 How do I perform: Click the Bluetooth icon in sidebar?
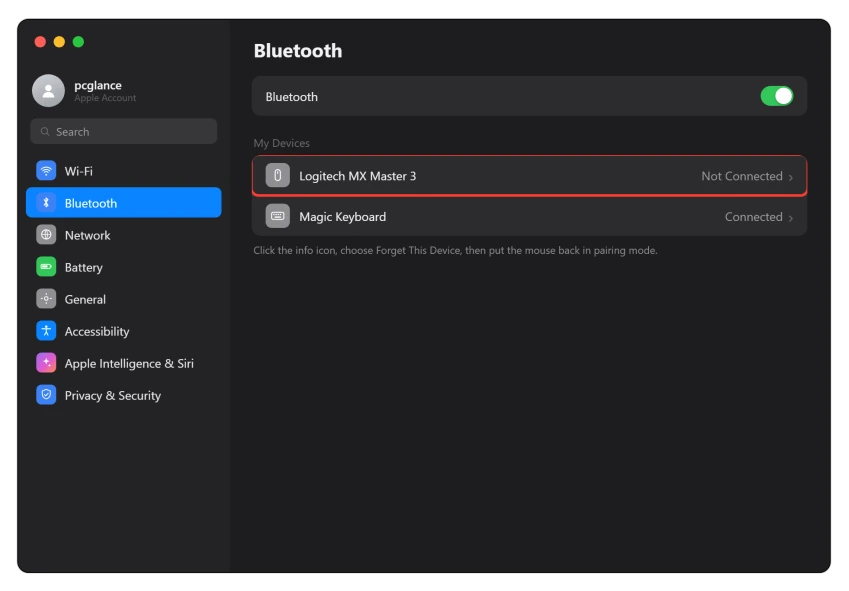pyautogui.click(x=46, y=203)
